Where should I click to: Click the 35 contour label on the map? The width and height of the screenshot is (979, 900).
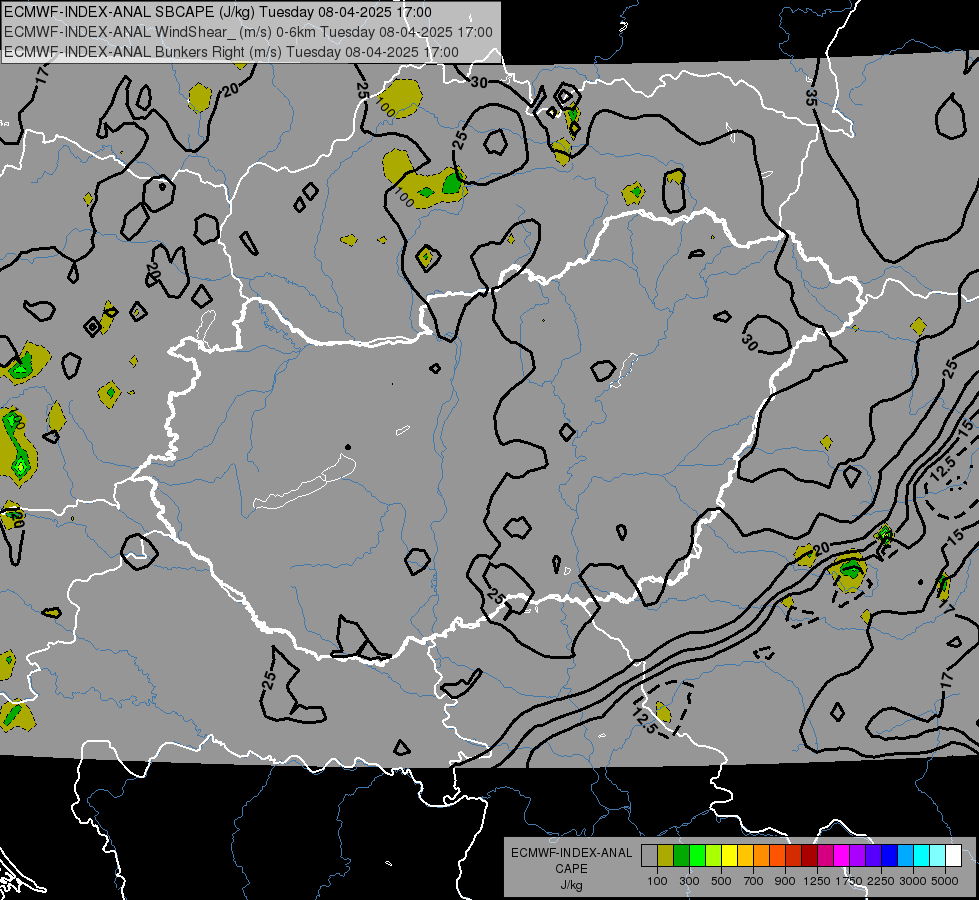pos(811,97)
